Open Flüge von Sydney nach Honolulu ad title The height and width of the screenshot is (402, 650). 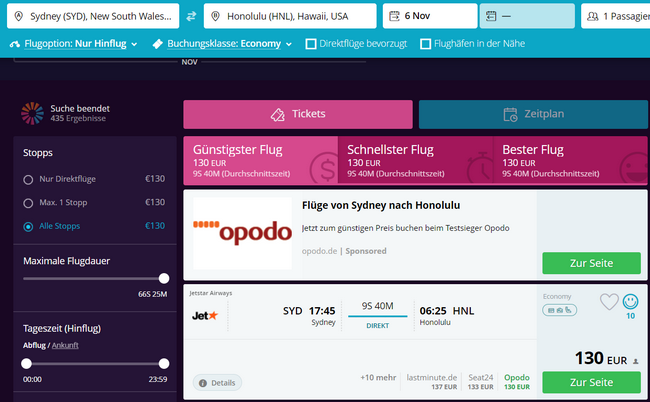381,205
